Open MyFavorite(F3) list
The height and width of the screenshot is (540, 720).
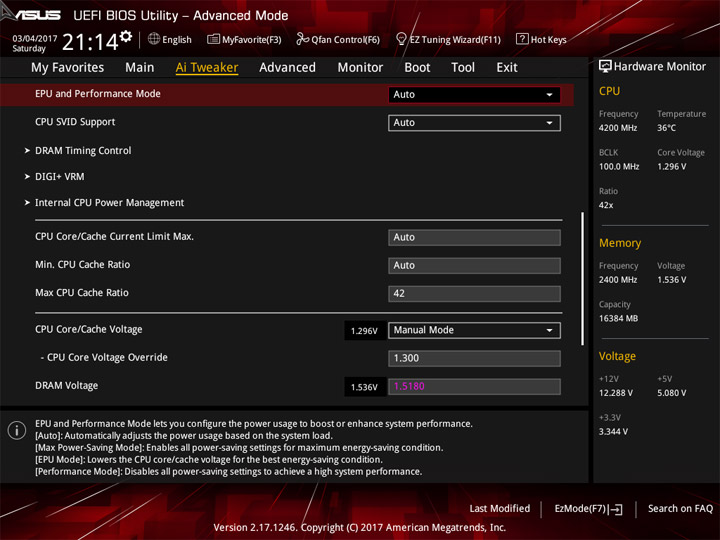click(244, 39)
